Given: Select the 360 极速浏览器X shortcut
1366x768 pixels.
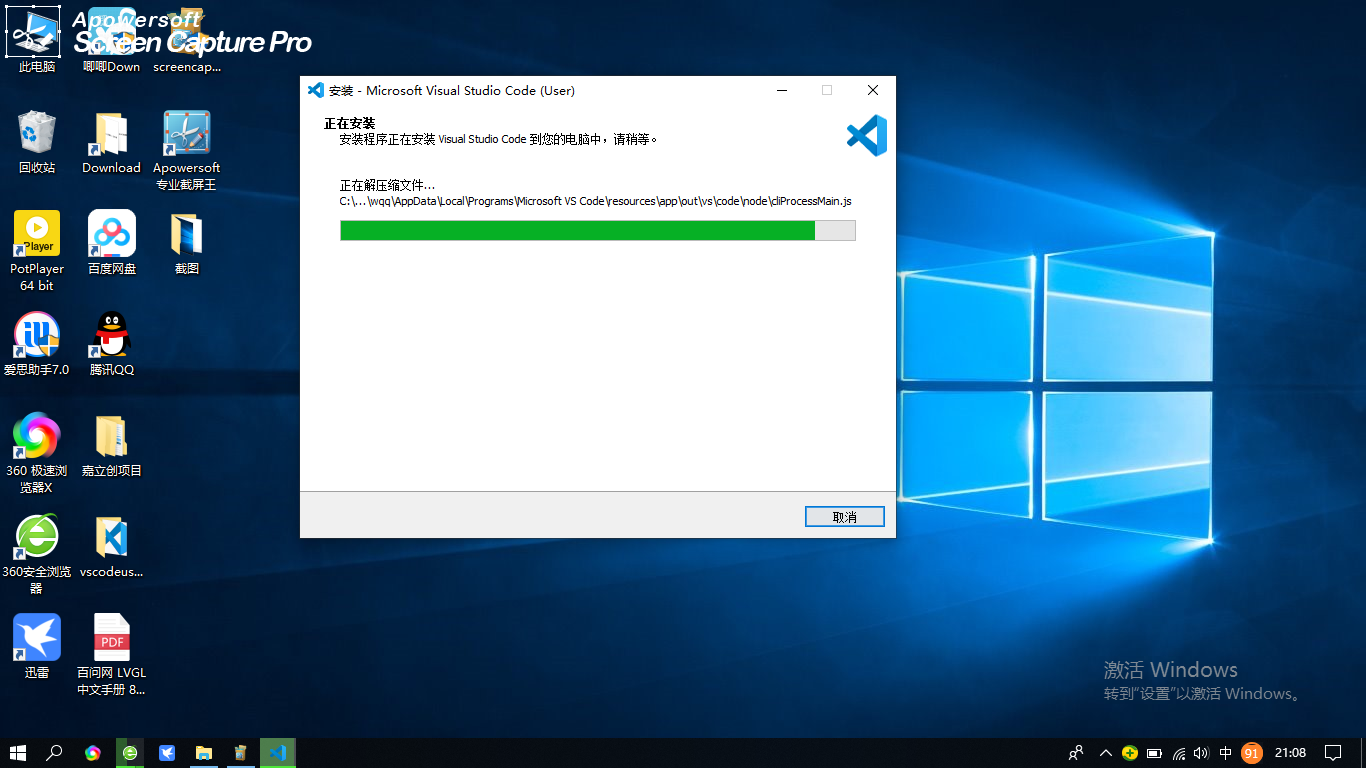Looking at the screenshot, I should tap(37, 453).
